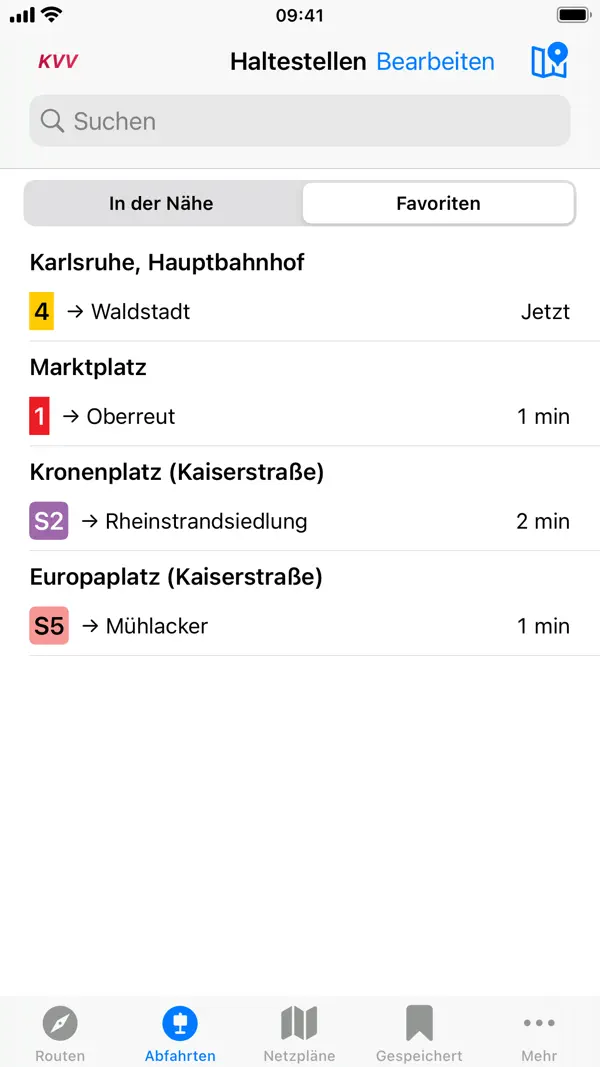Open the map view icon top right

[549, 61]
